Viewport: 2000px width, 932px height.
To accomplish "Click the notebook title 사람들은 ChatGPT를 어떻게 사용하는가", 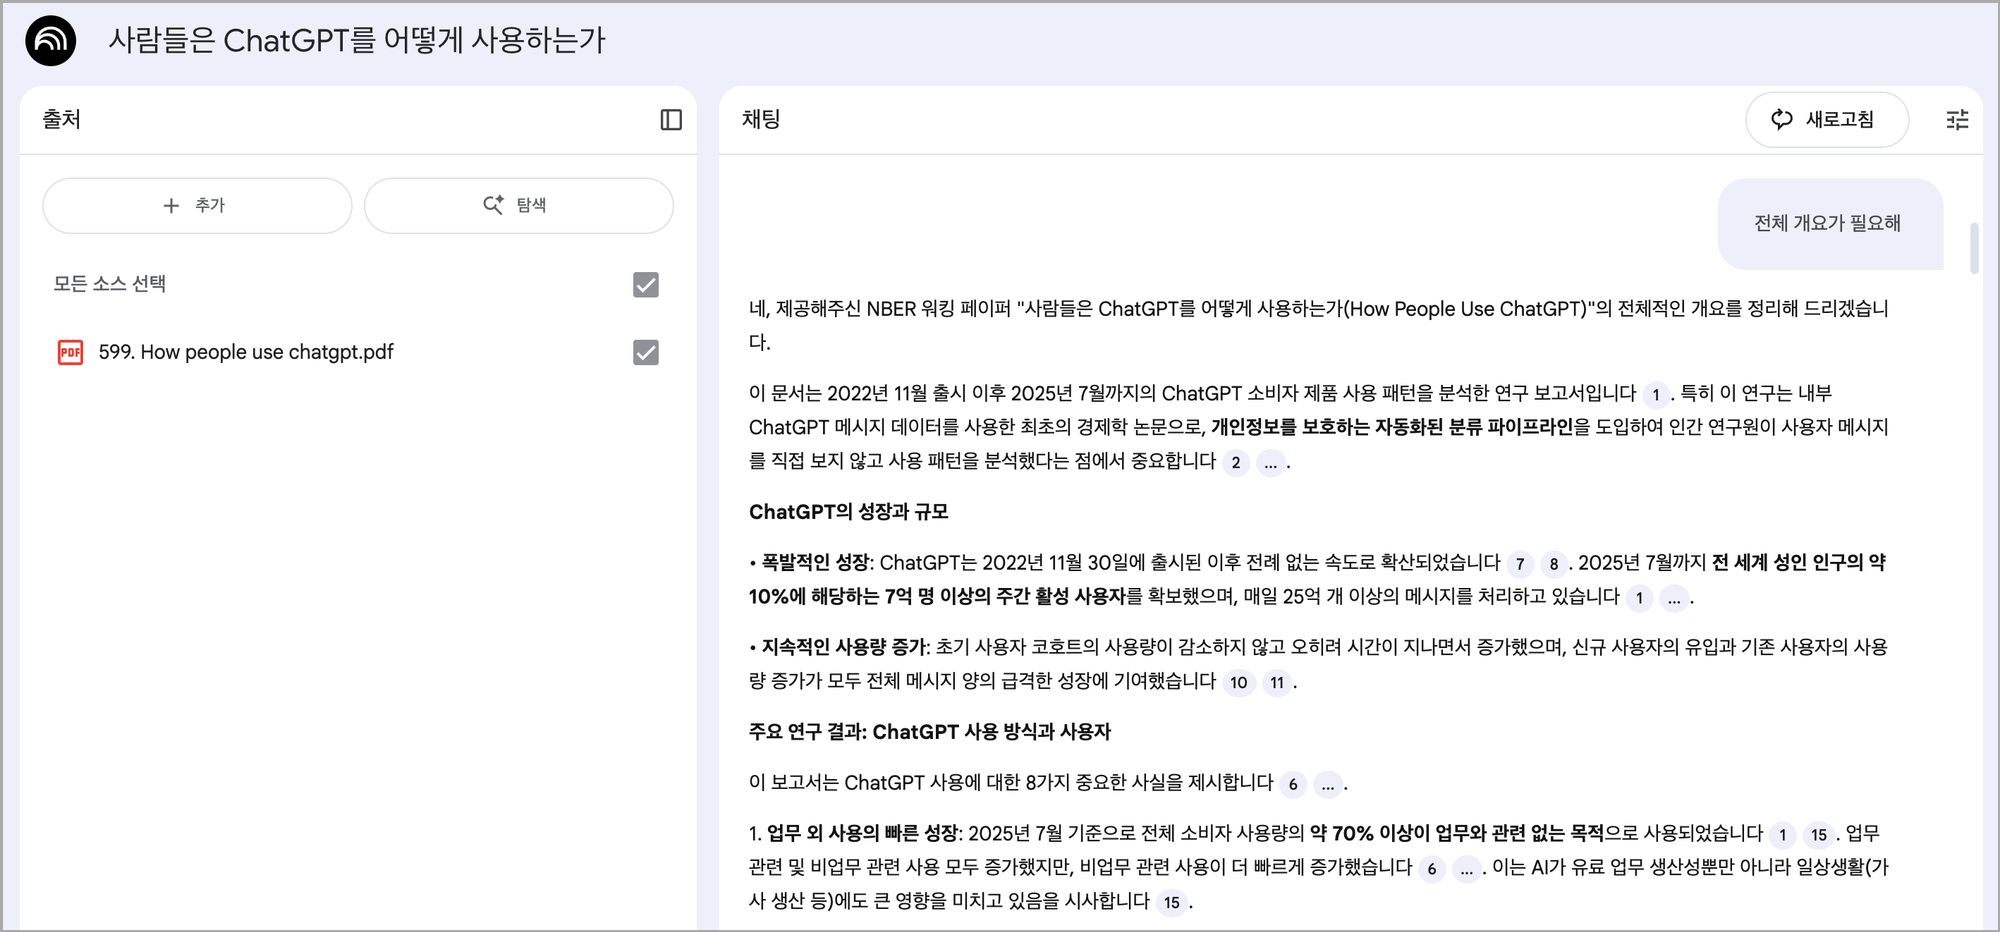I will coord(357,40).
